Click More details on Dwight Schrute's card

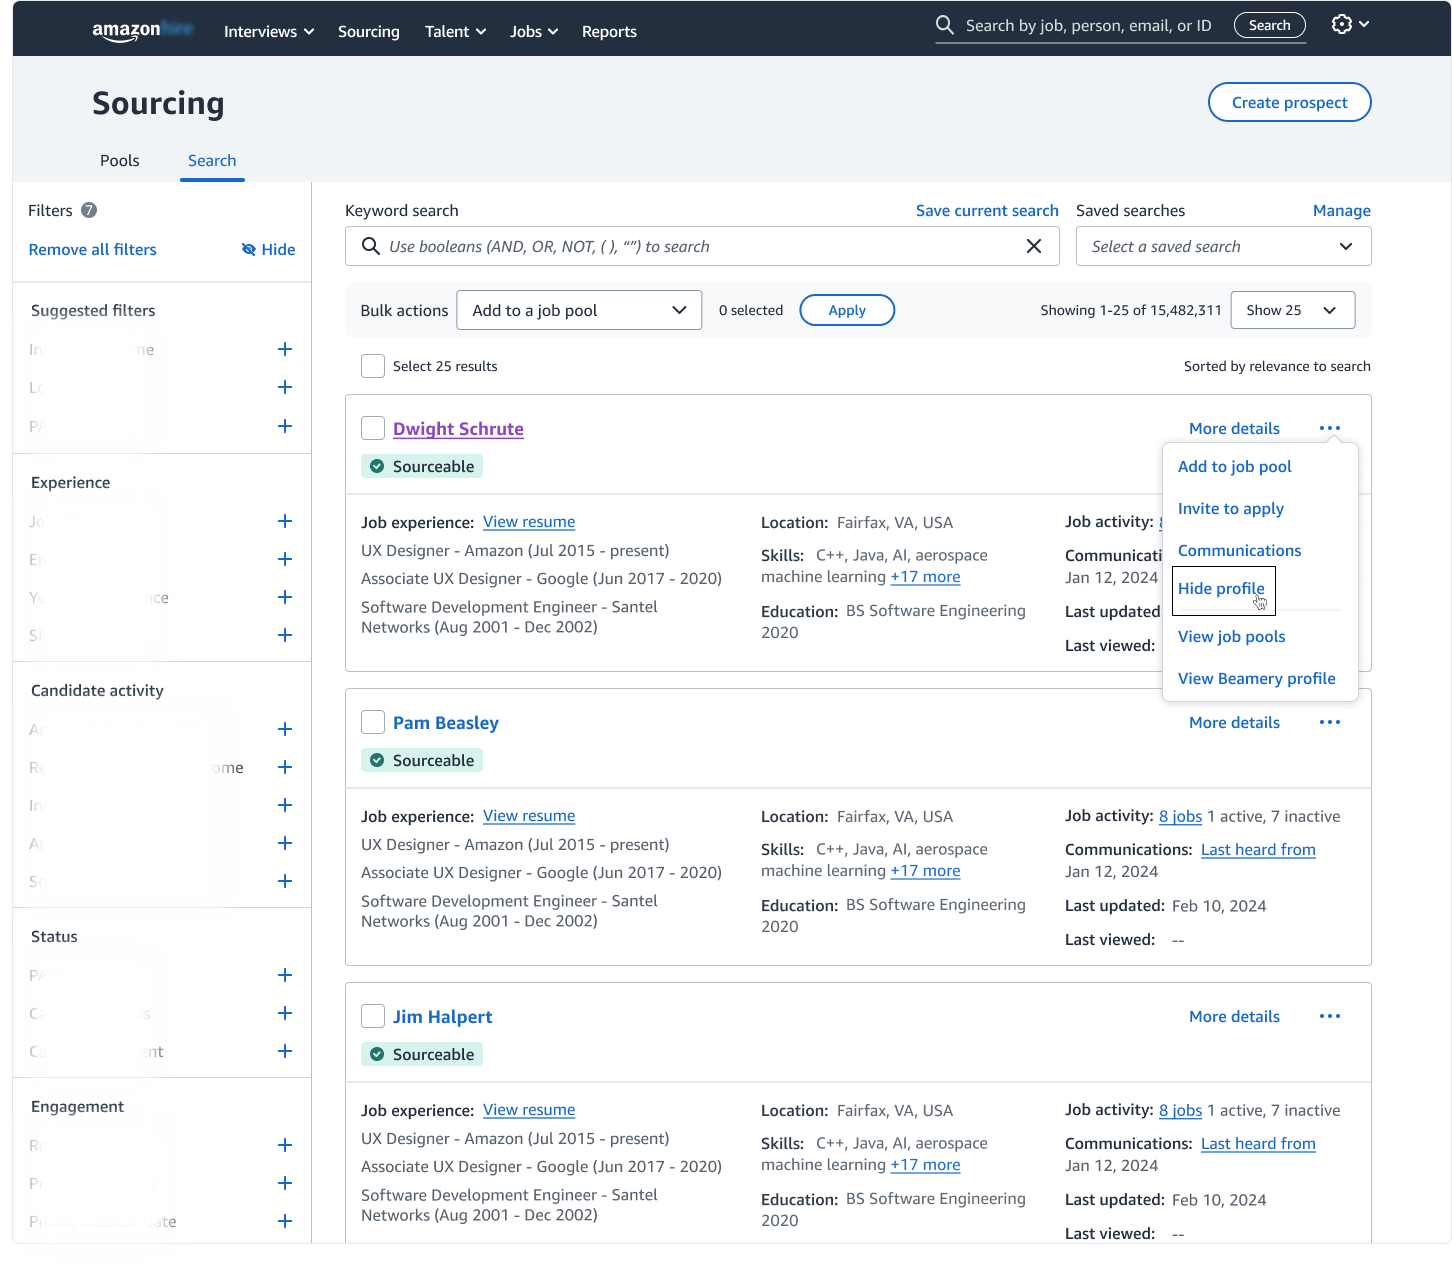tap(1234, 428)
